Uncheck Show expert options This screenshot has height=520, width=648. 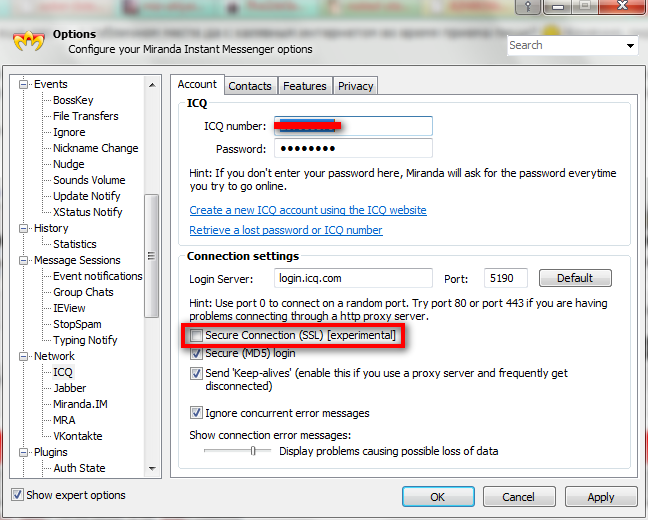click(17, 494)
